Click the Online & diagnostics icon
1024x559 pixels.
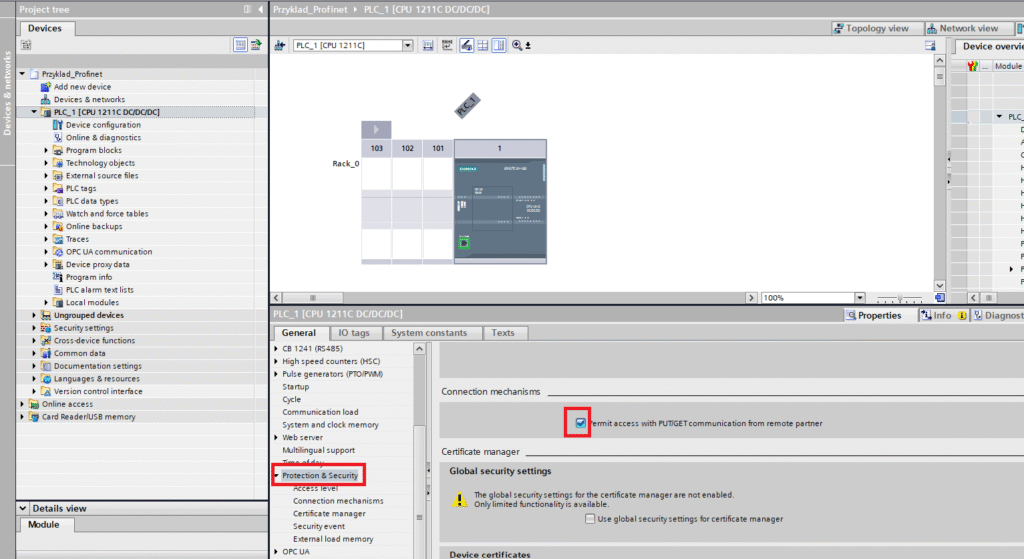[x=58, y=138]
